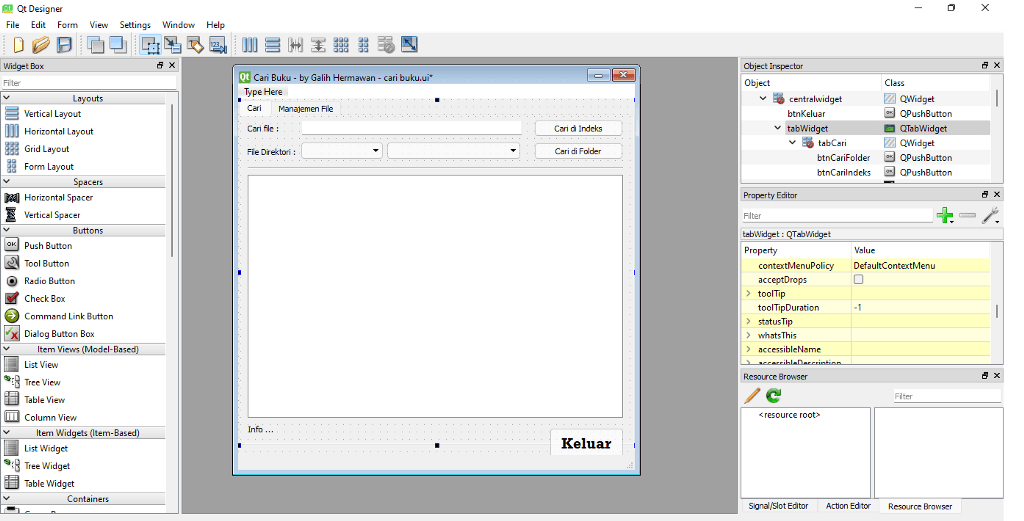This screenshot has height=521, width=1024.
Task: Select Edit Tab Order mode icon
Action: tap(217, 44)
